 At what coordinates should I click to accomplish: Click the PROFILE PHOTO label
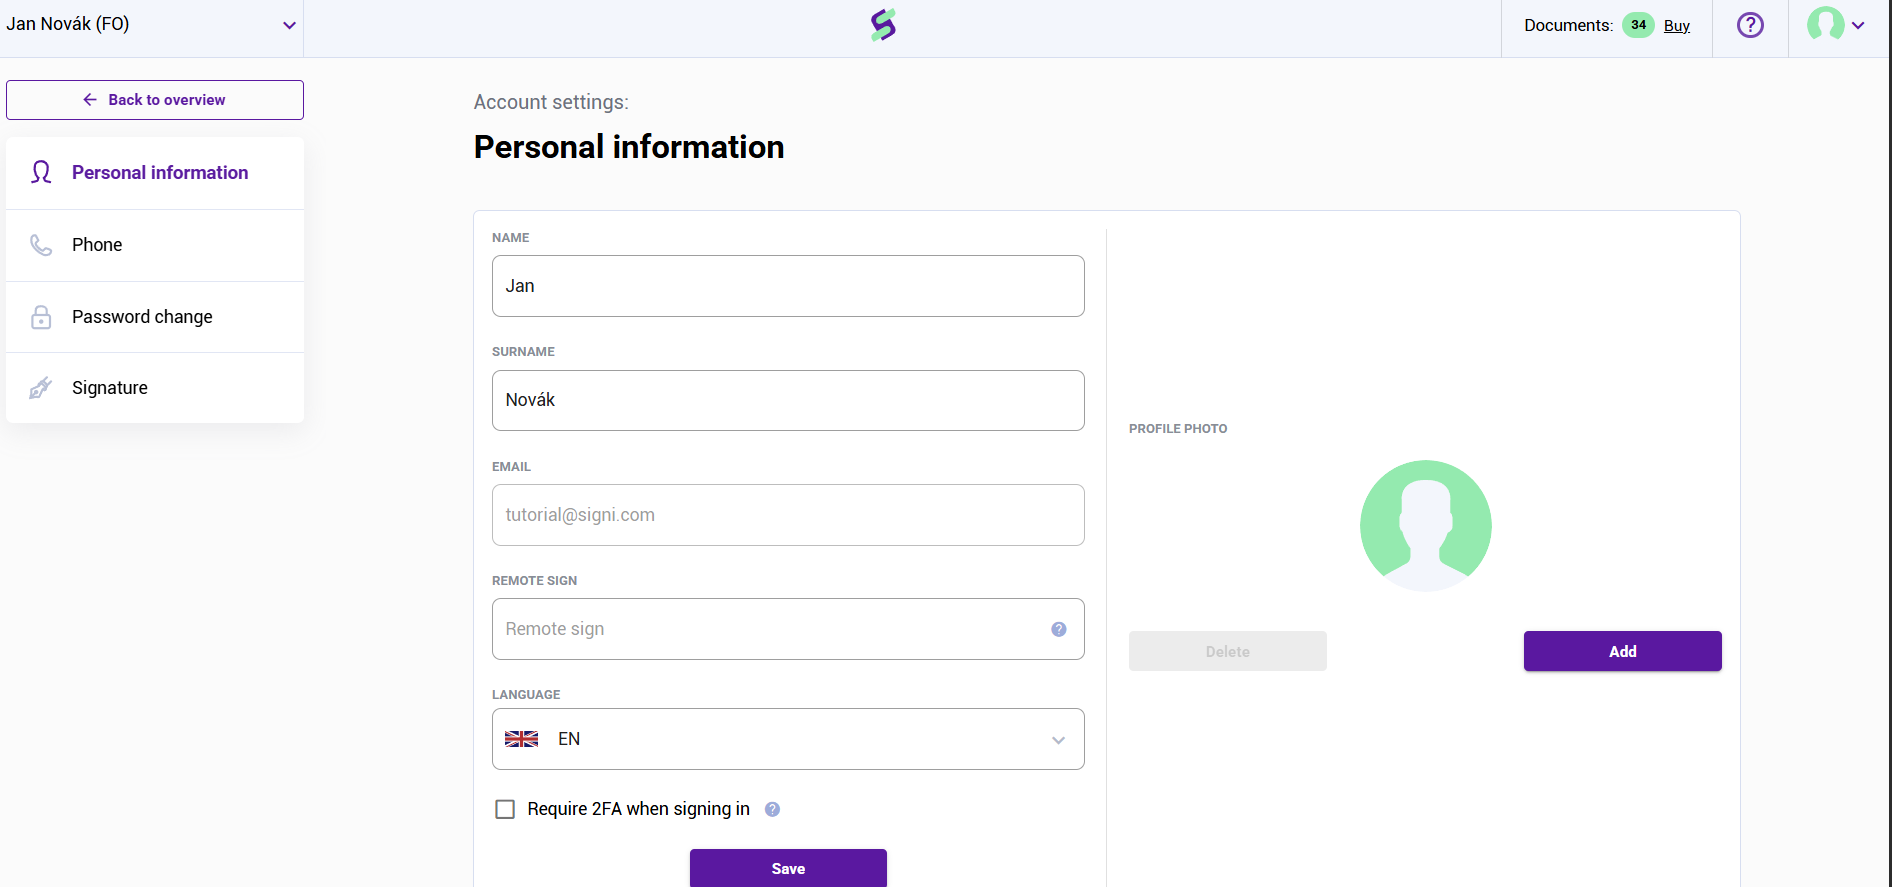click(x=1178, y=429)
